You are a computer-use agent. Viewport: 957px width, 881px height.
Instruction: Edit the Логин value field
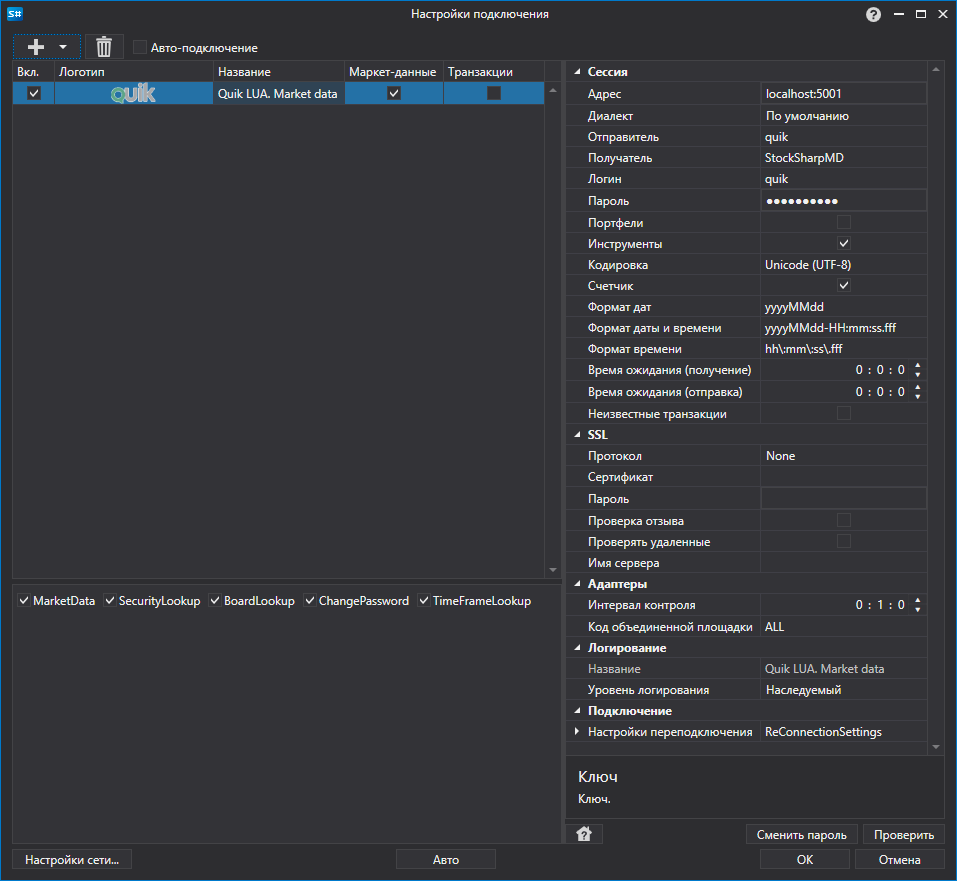coord(843,179)
